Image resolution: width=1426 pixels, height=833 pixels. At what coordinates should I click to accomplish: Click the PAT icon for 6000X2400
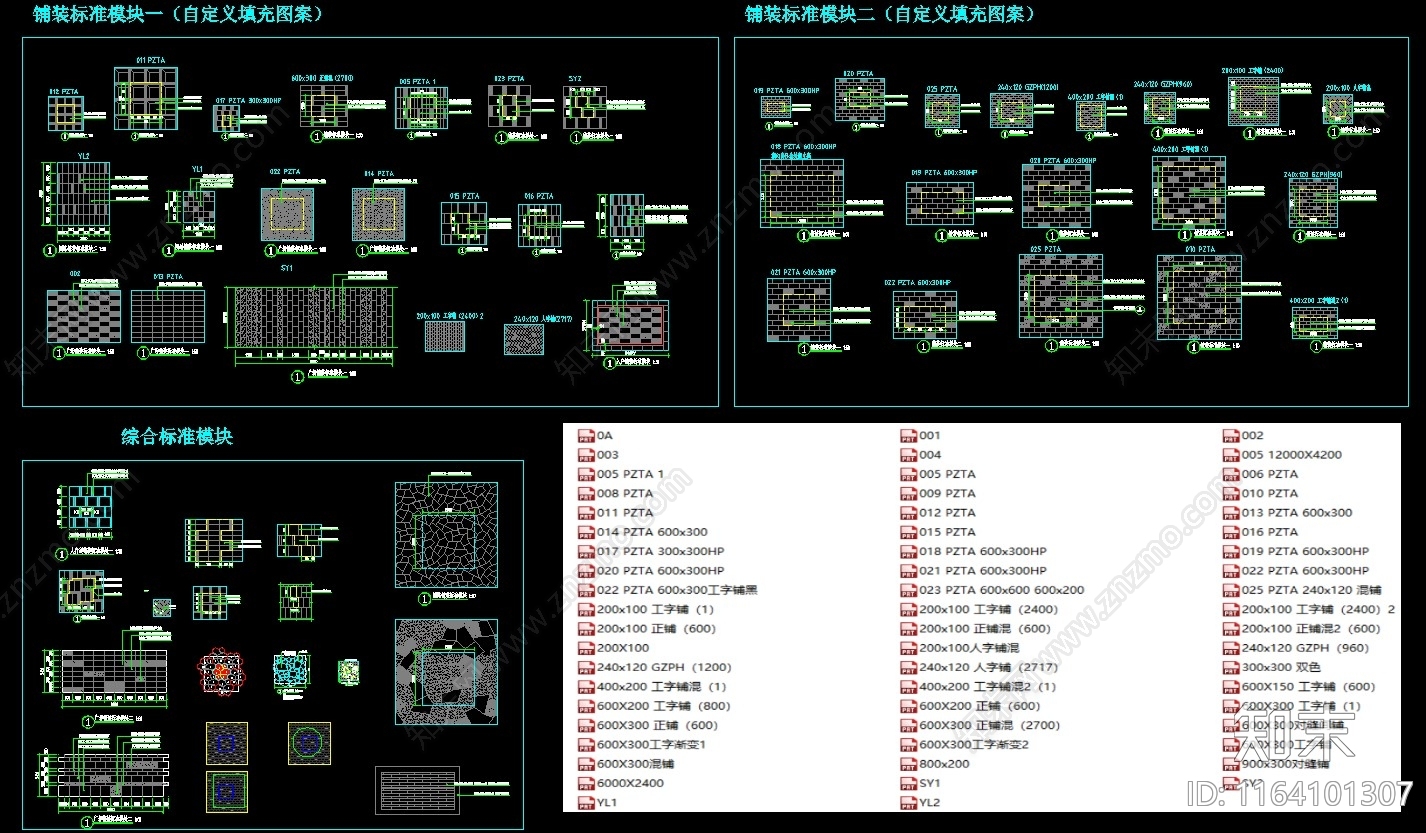pos(586,783)
